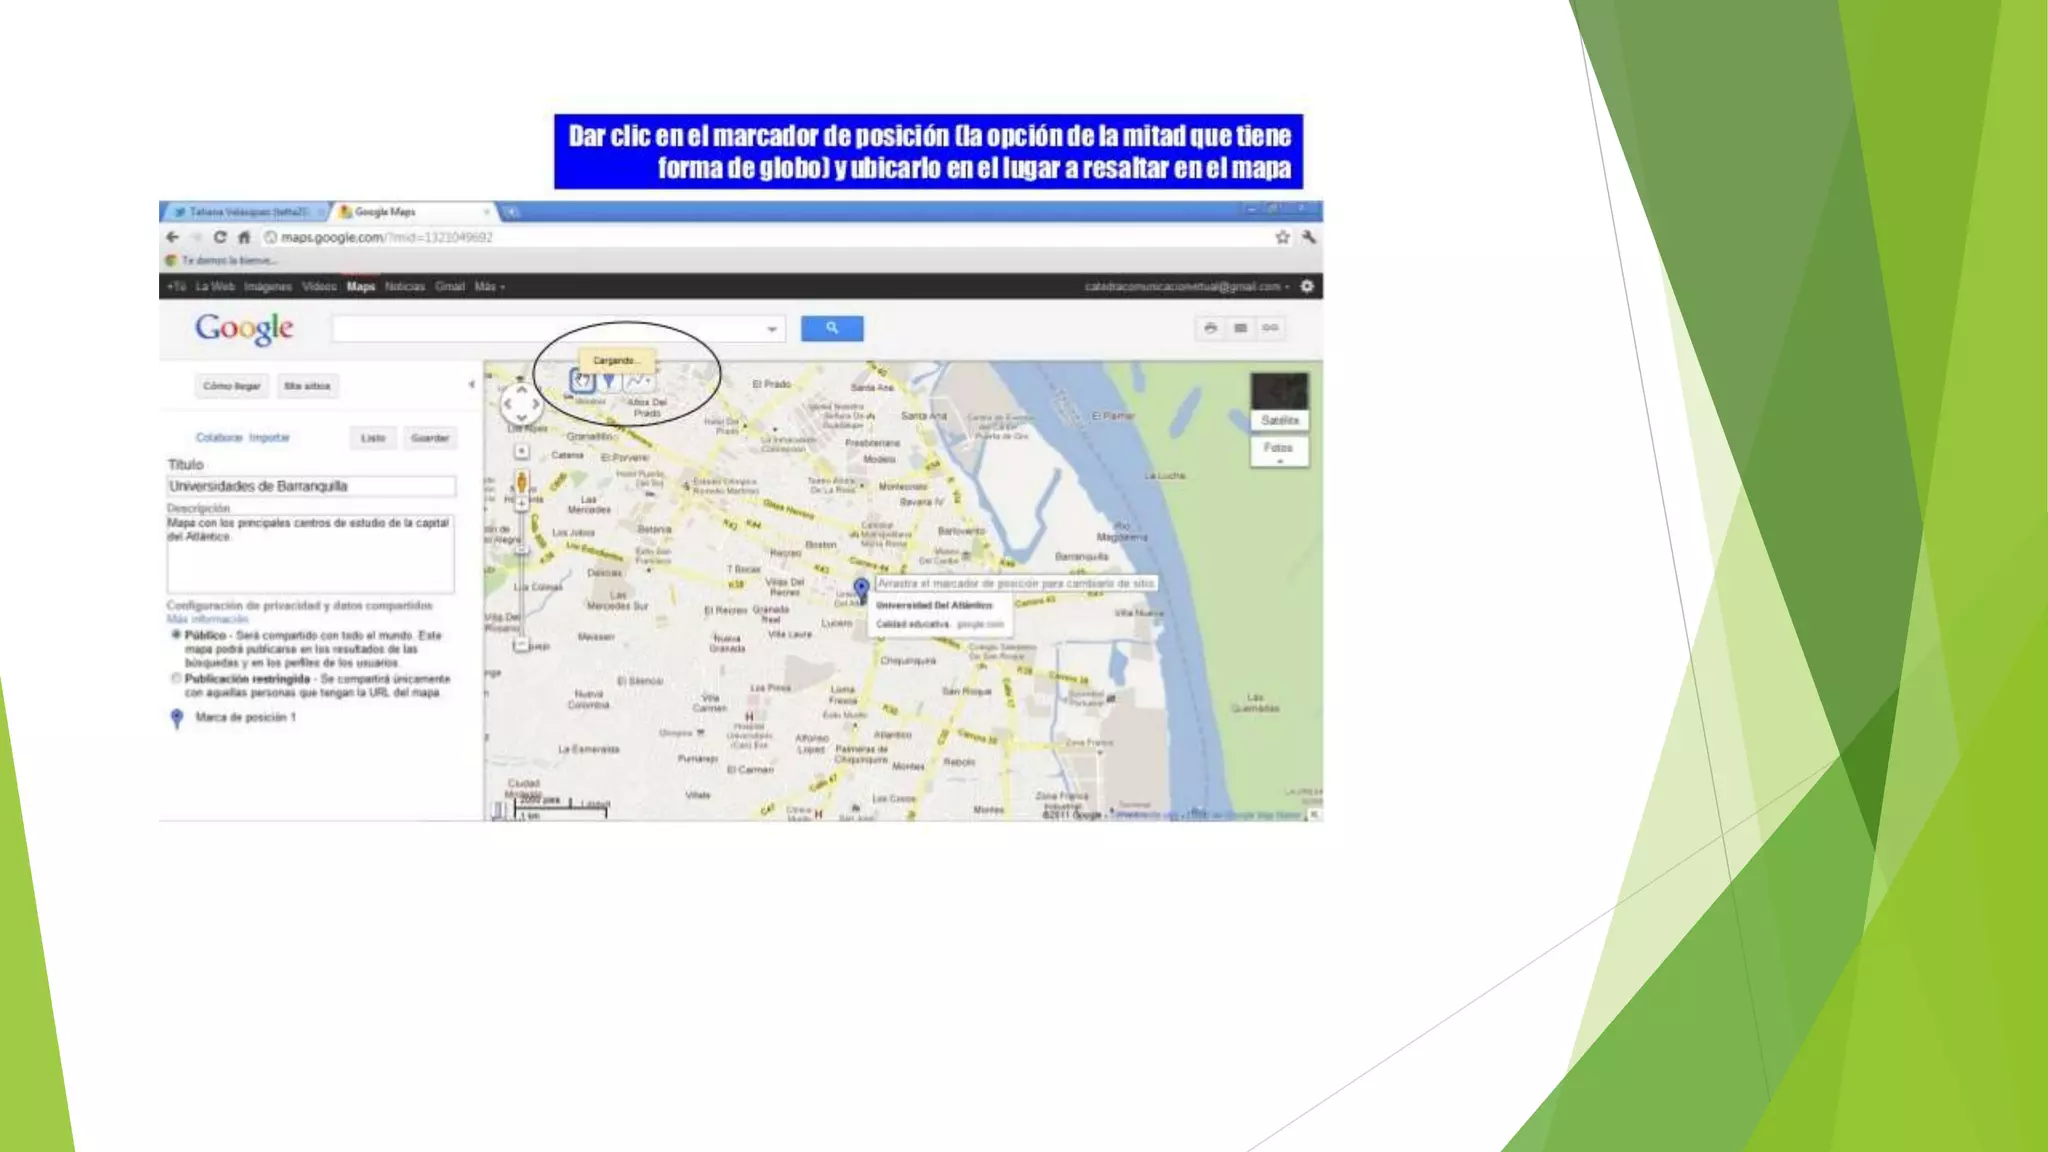Open the Google settings gear icon
This screenshot has height=1152, width=2048.
[x=1307, y=286]
